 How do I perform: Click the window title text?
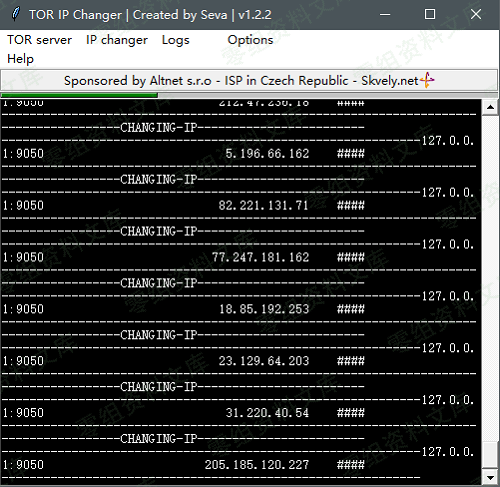coord(150,15)
